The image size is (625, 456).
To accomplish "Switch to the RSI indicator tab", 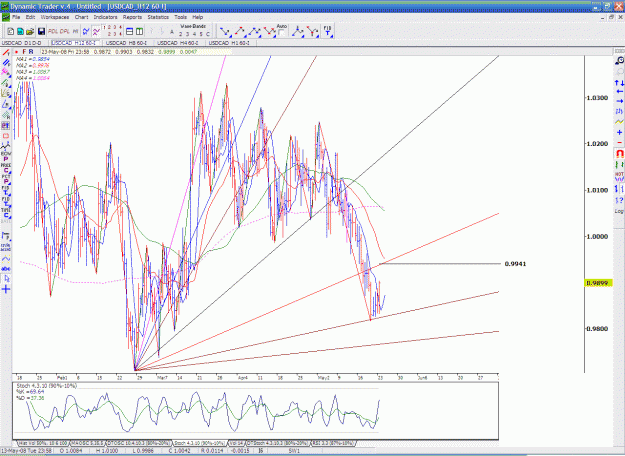I will (334, 443).
